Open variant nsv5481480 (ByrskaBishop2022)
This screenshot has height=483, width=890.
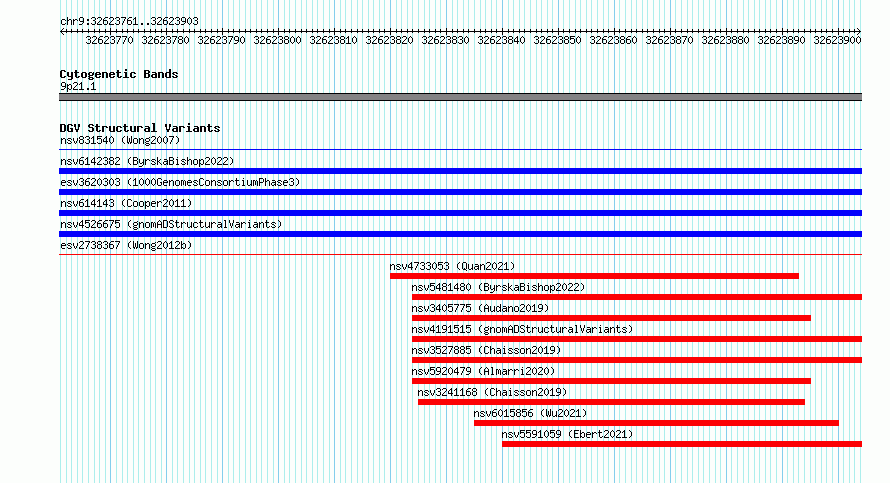498,287
